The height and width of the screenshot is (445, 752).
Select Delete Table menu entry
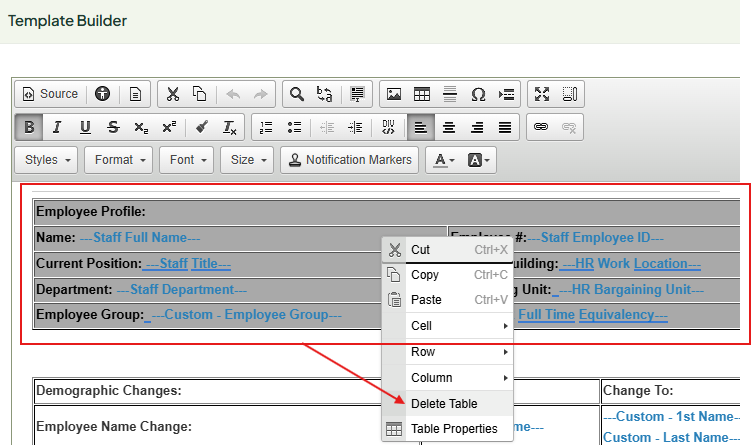coord(447,403)
